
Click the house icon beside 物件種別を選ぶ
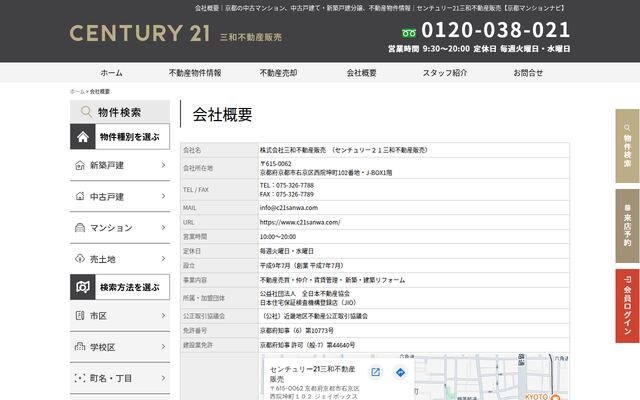(x=83, y=137)
